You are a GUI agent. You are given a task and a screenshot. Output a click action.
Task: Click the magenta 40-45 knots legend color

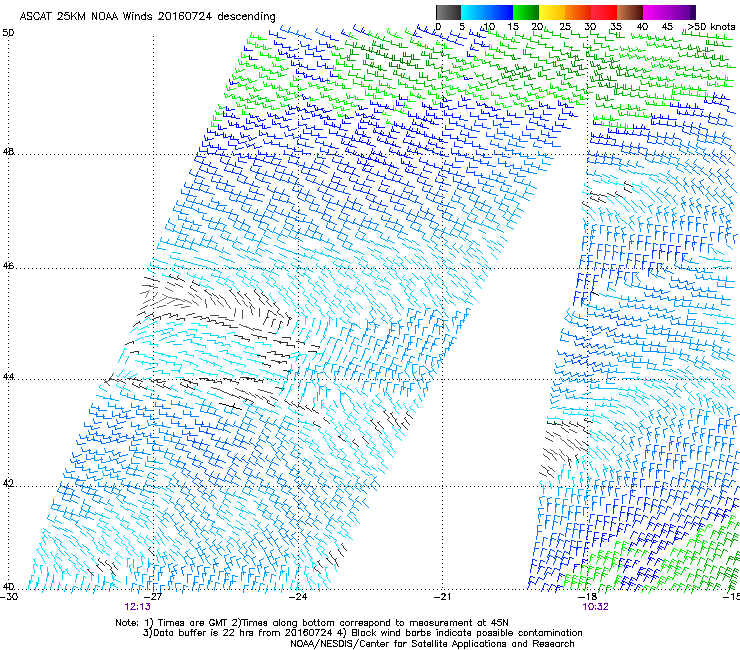click(654, 12)
